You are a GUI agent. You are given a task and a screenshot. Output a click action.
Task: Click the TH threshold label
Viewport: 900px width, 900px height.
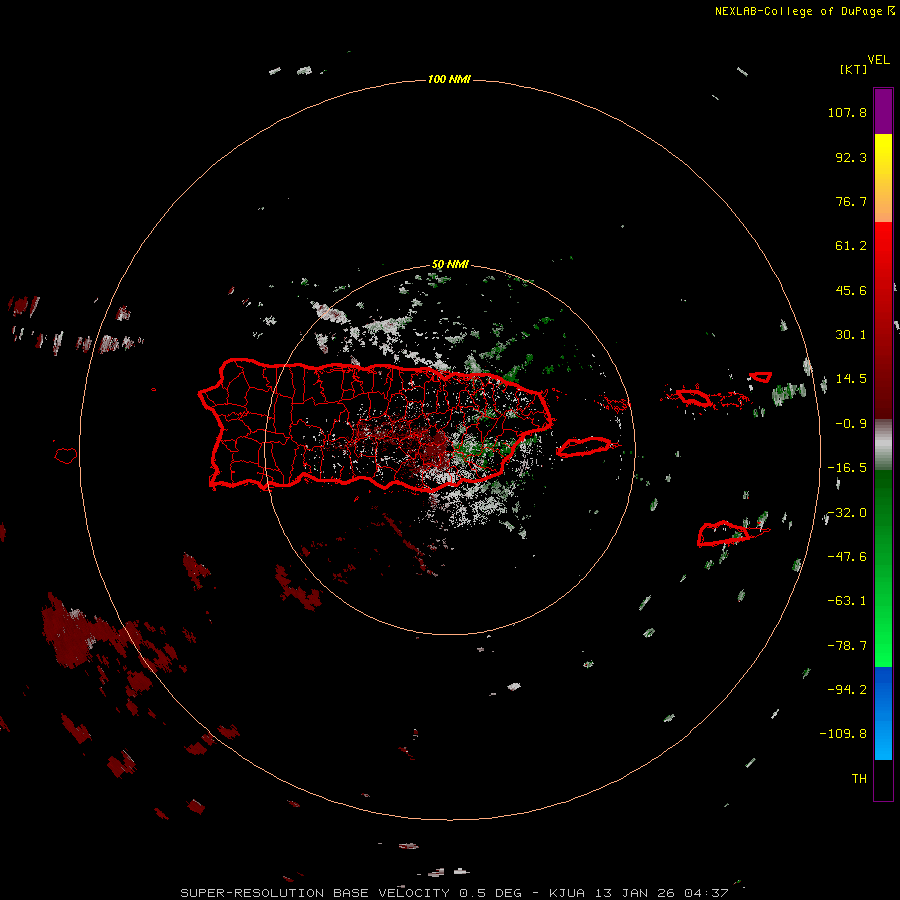pyautogui.click(x=859, y=778)
